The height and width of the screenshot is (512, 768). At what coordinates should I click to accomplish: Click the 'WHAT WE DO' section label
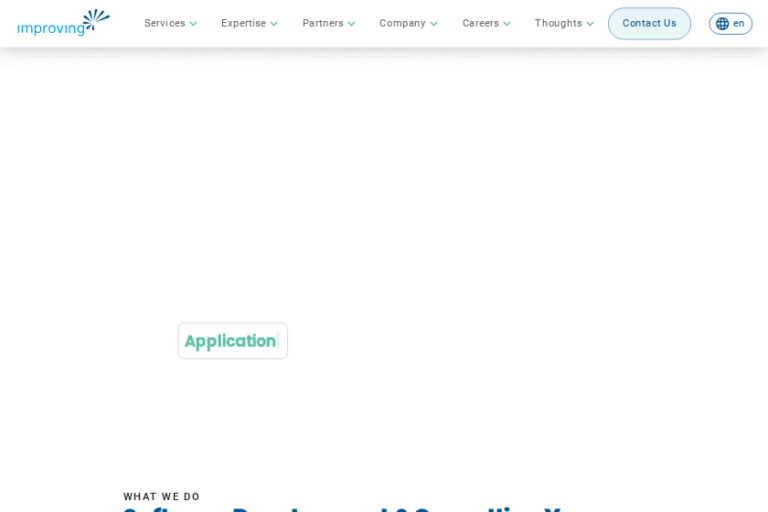click(x=162, y=497)
